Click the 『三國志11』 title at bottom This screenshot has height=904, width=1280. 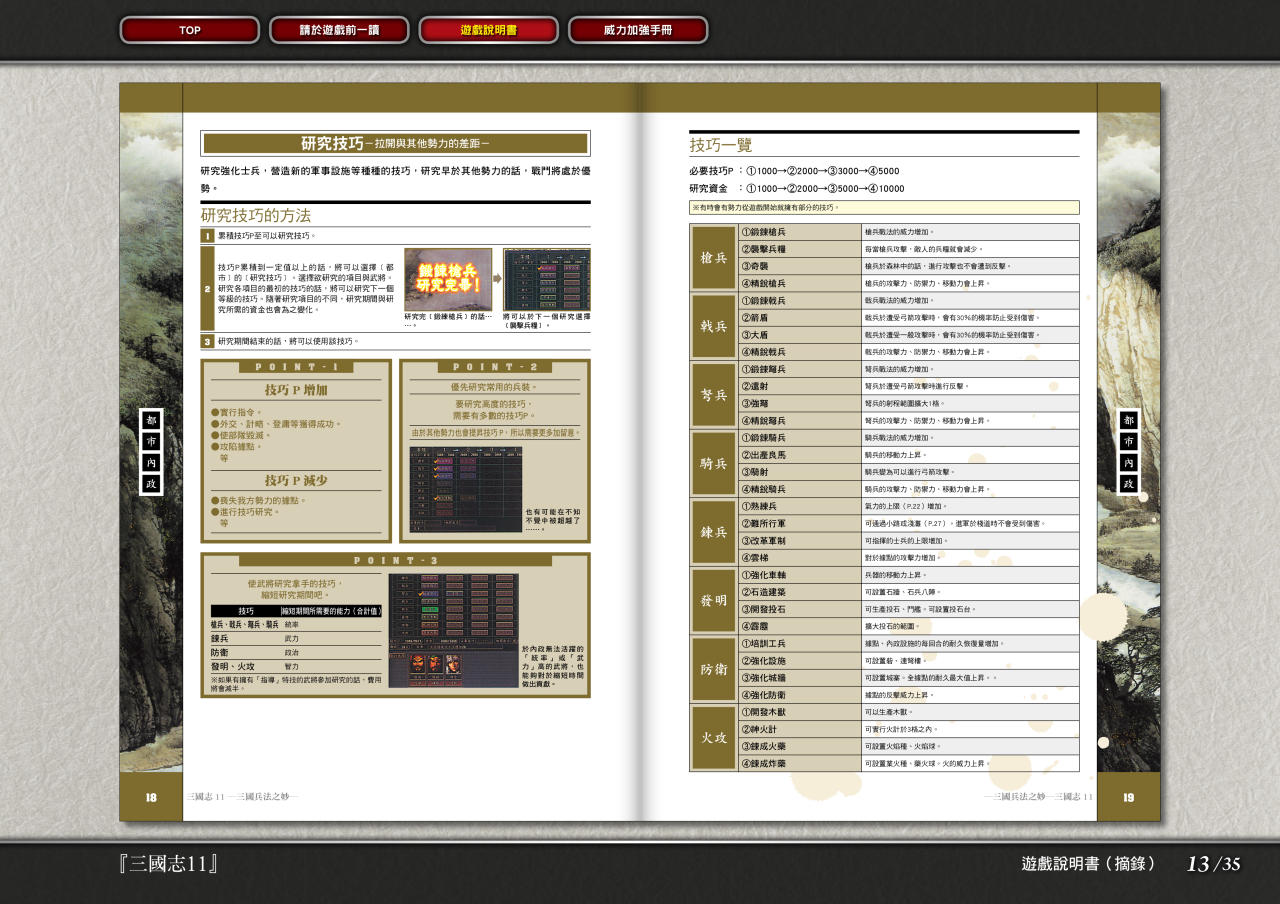tap(169, 864)
